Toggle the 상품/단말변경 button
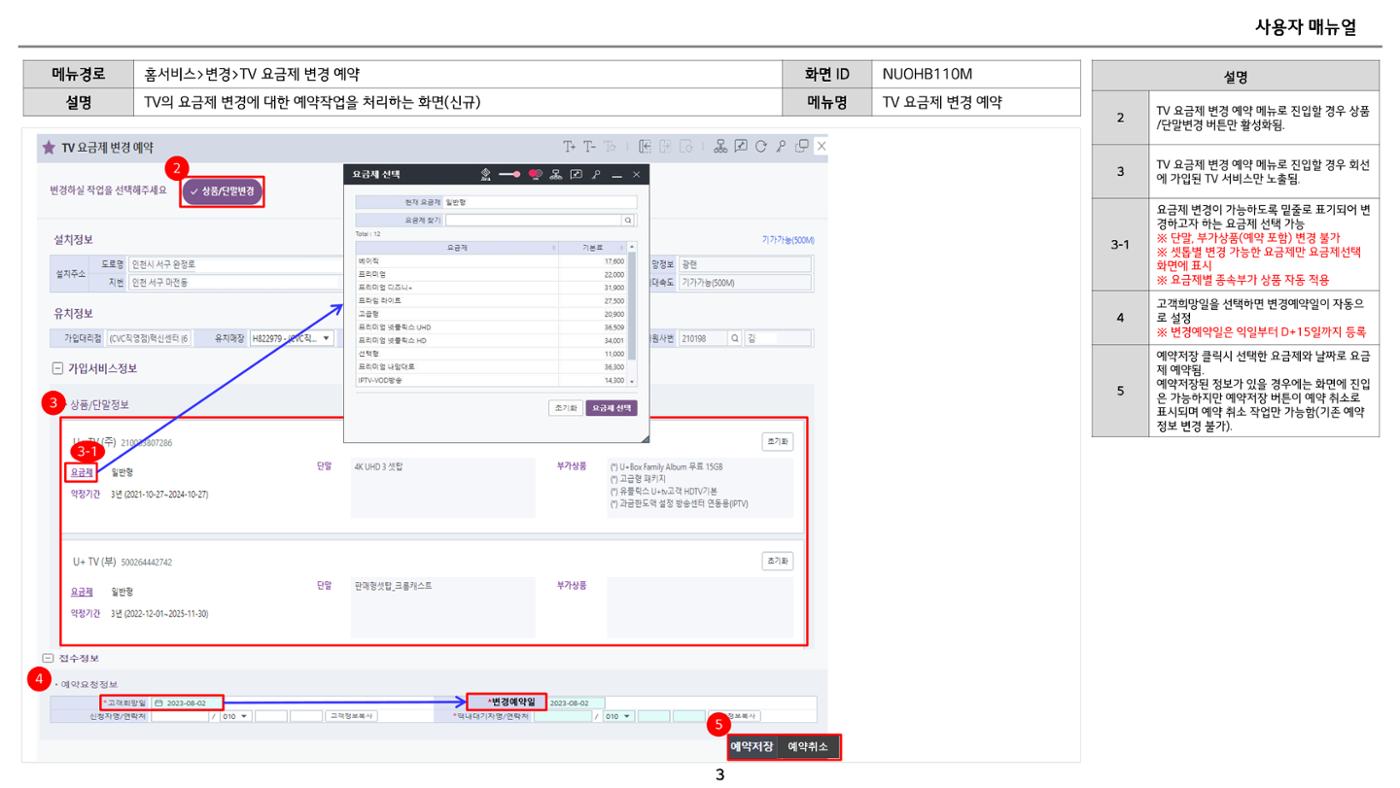 [x=222, y=189]
